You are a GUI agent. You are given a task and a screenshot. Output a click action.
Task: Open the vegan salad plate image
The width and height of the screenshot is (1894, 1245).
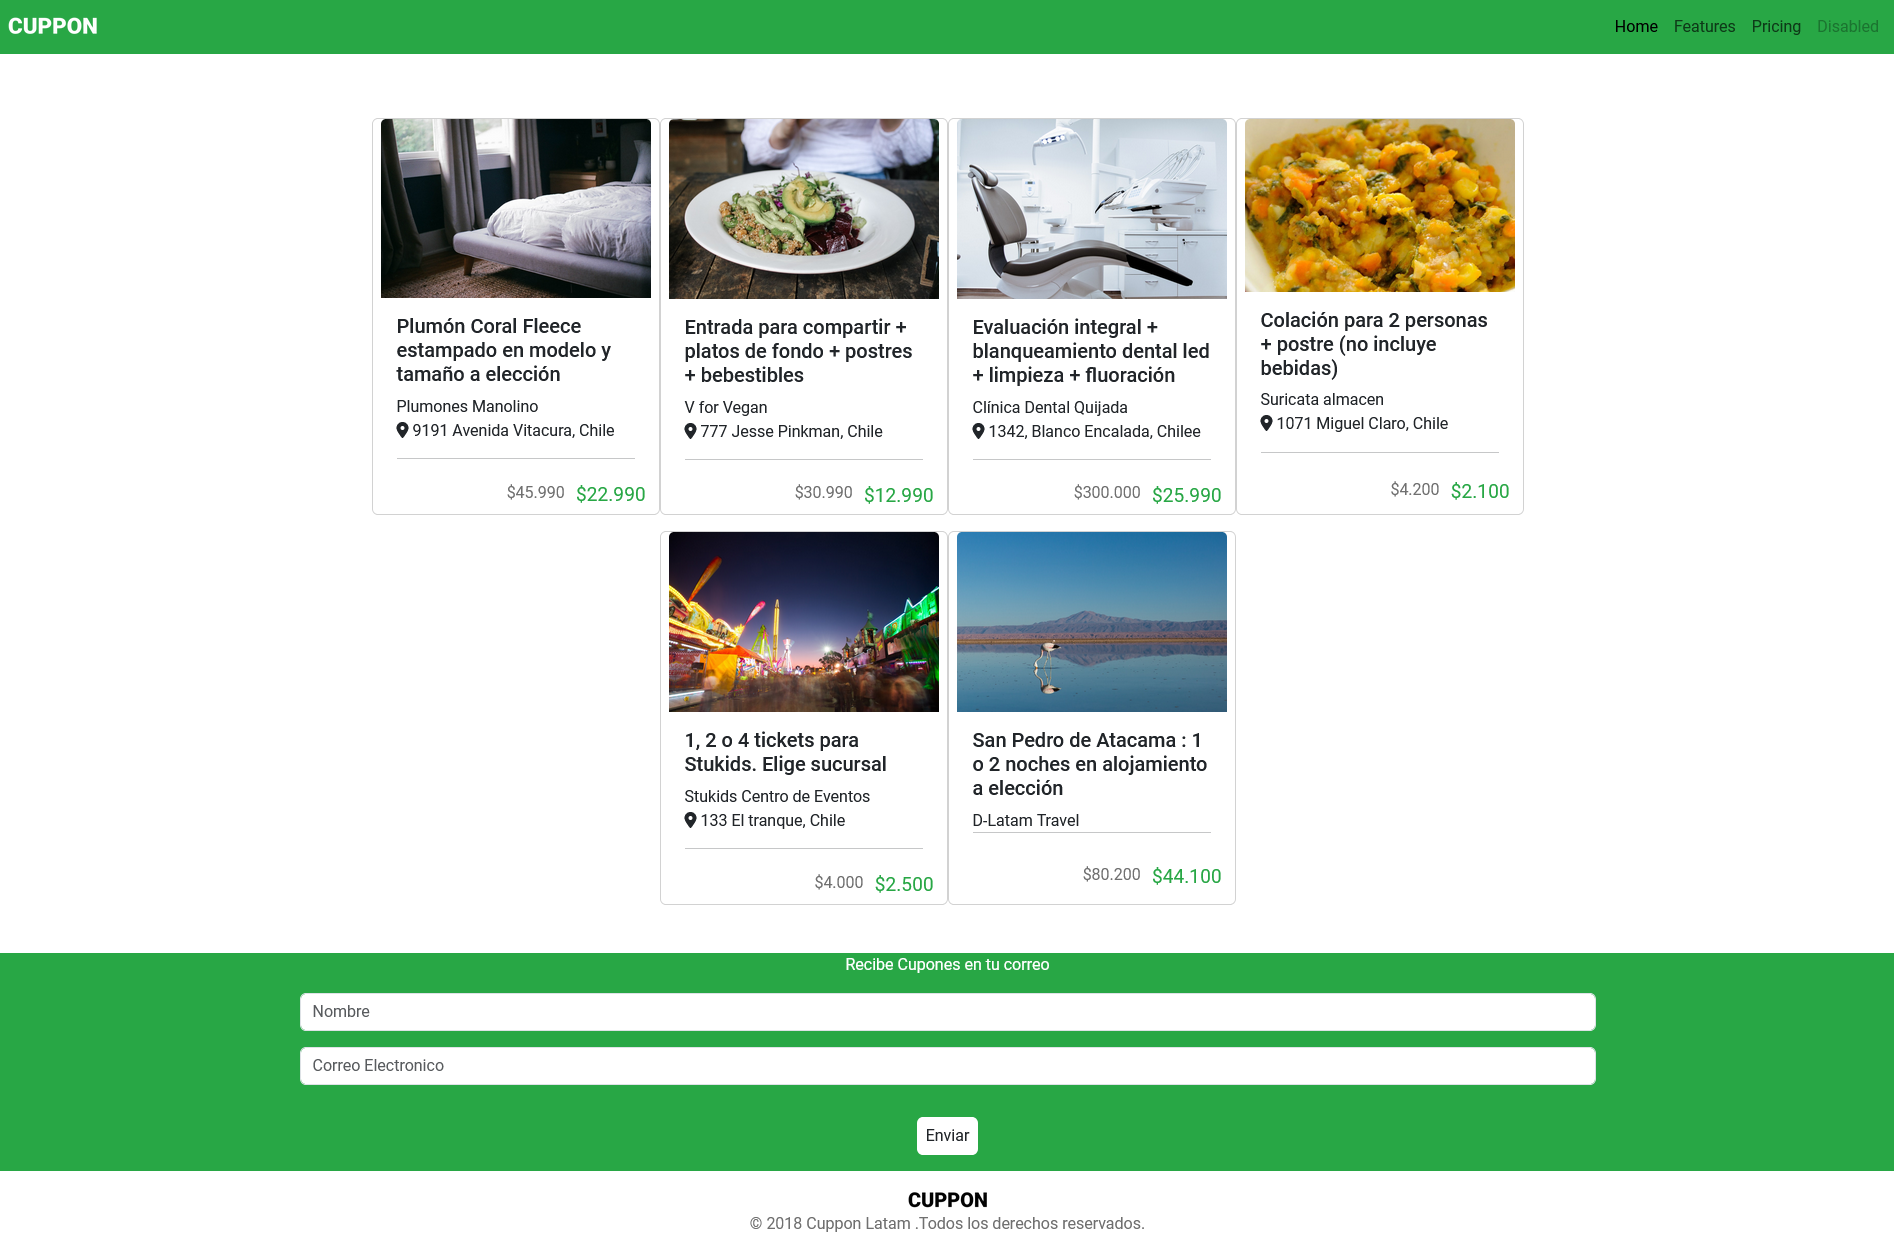pyautogui.click(x=804, y=209)
